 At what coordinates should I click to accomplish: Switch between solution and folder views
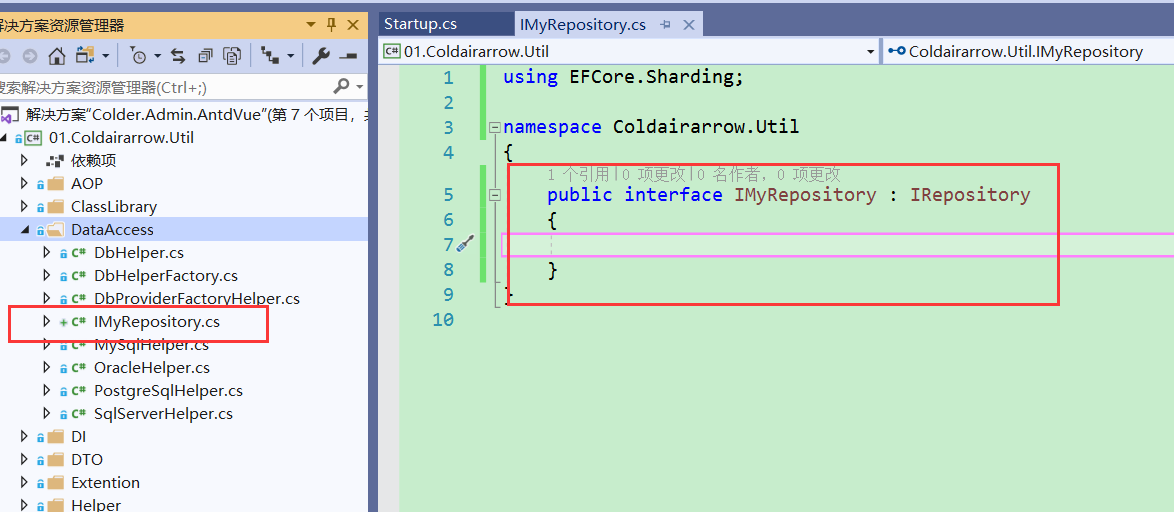click(x=84, y=55)
